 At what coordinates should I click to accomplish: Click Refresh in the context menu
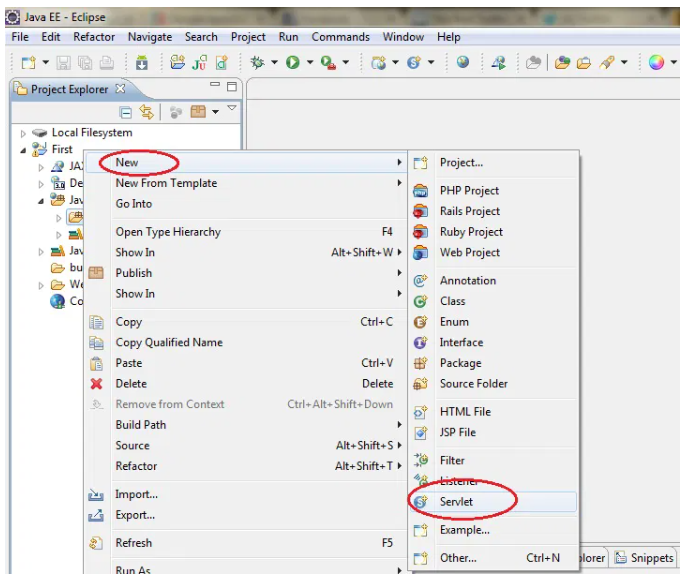pos(134,543)
